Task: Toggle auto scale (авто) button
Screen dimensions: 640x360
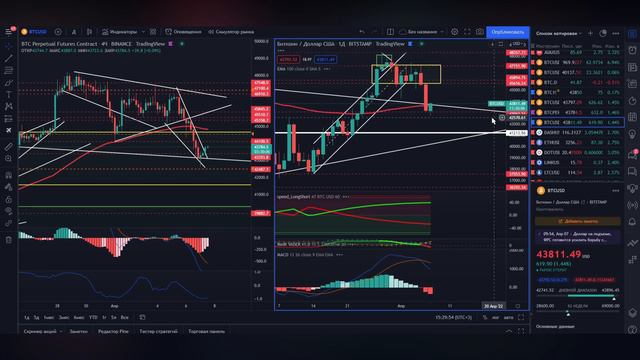Action: (508, 317)
